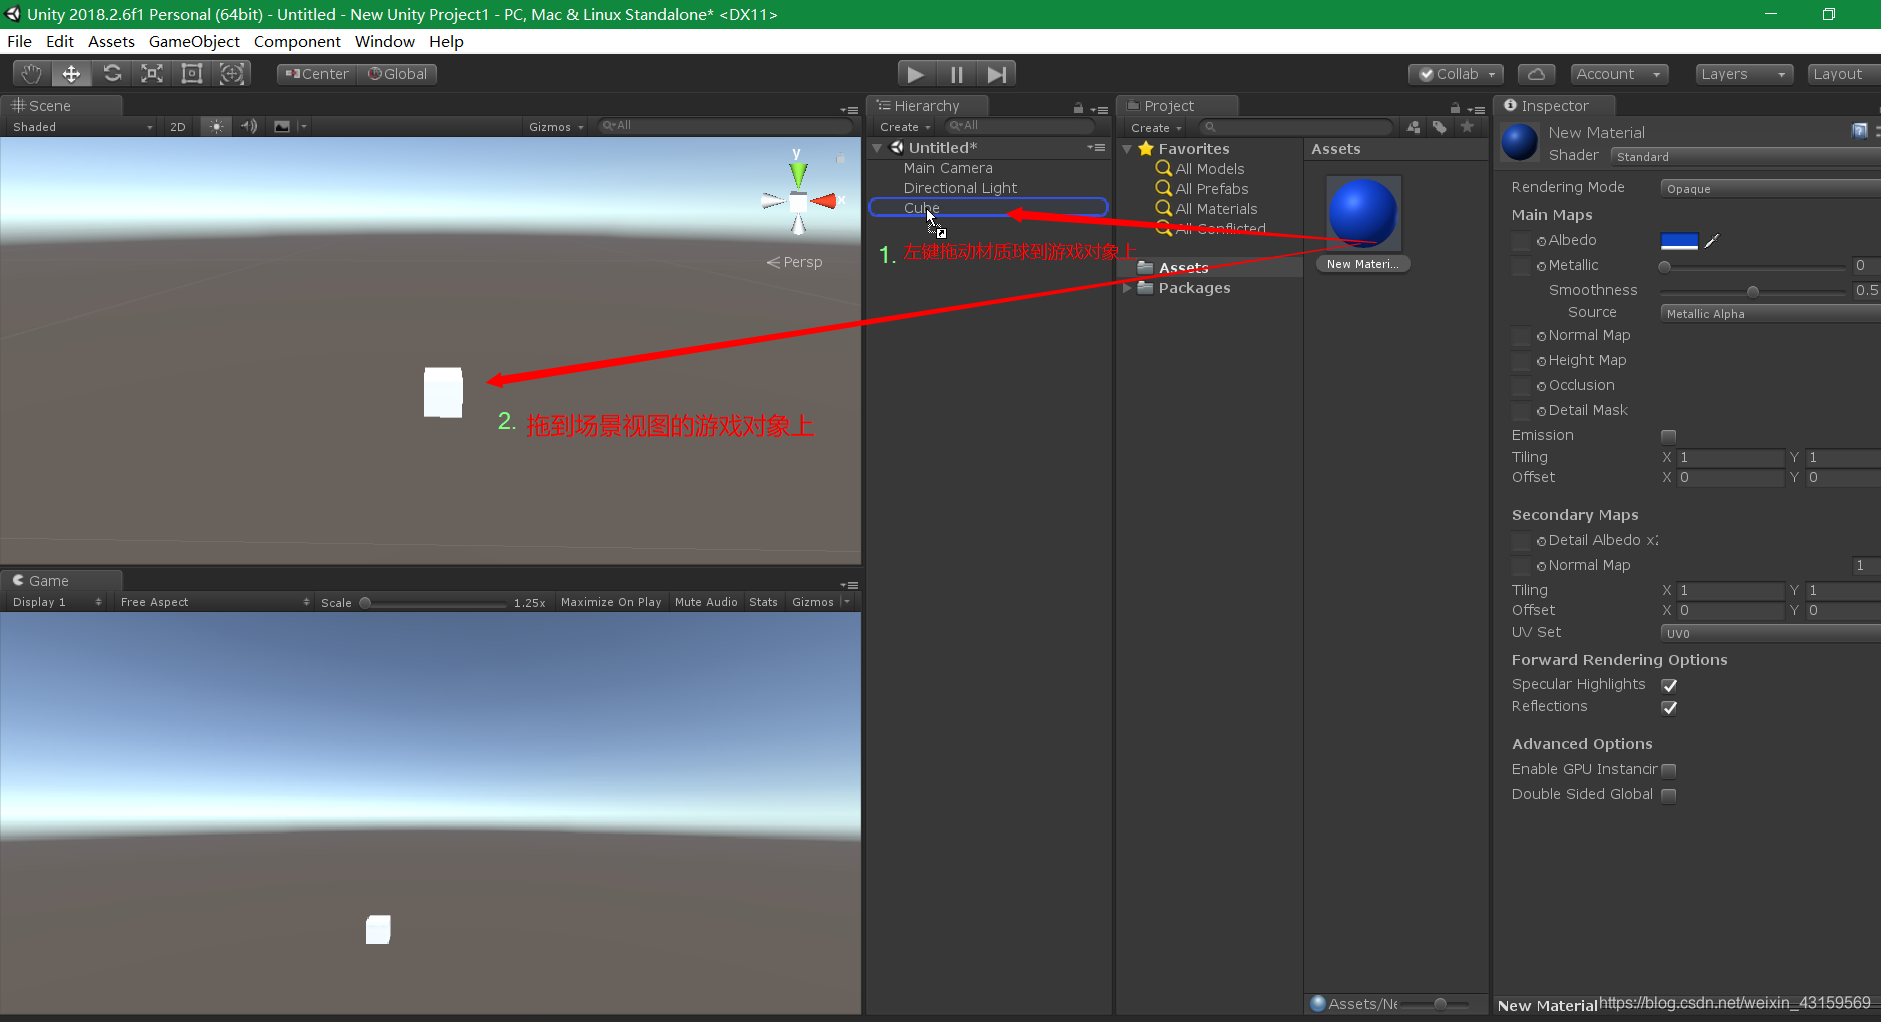Open the Assets menu
1881x1022 pixels.
[x=111, y=41]
